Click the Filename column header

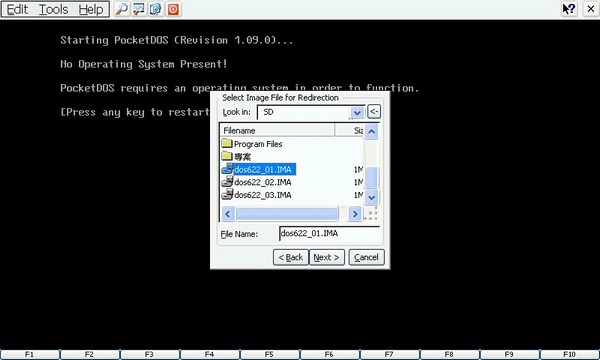tap(277, 130)
